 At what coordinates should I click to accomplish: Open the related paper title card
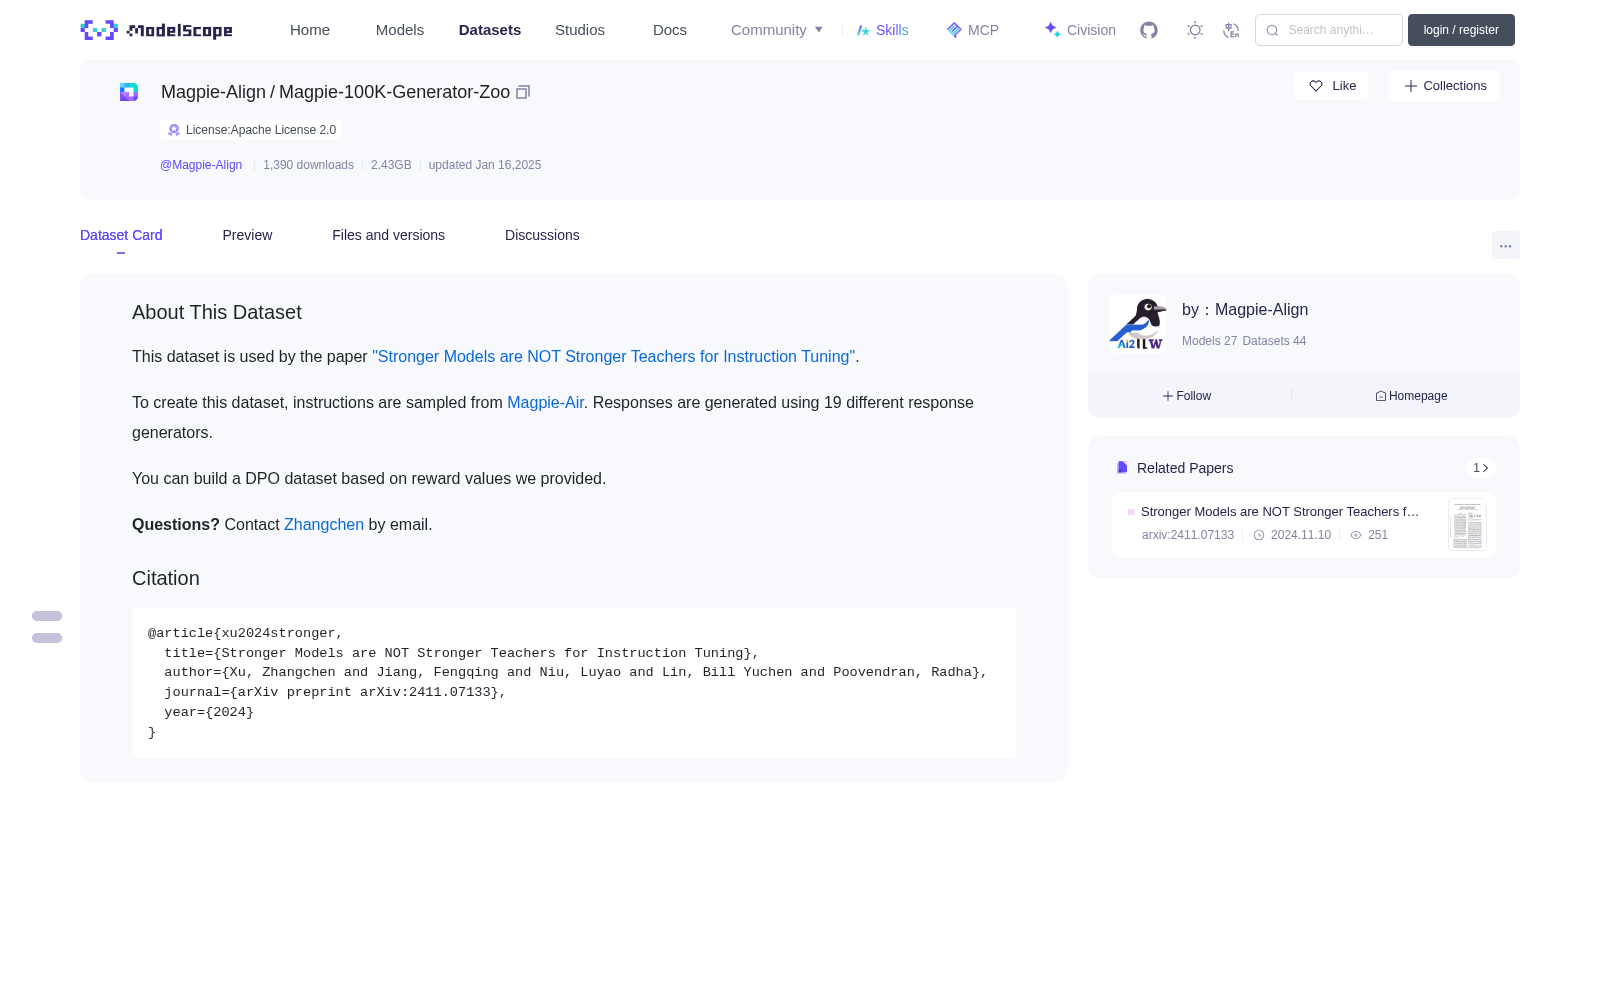click(1280, 512)
